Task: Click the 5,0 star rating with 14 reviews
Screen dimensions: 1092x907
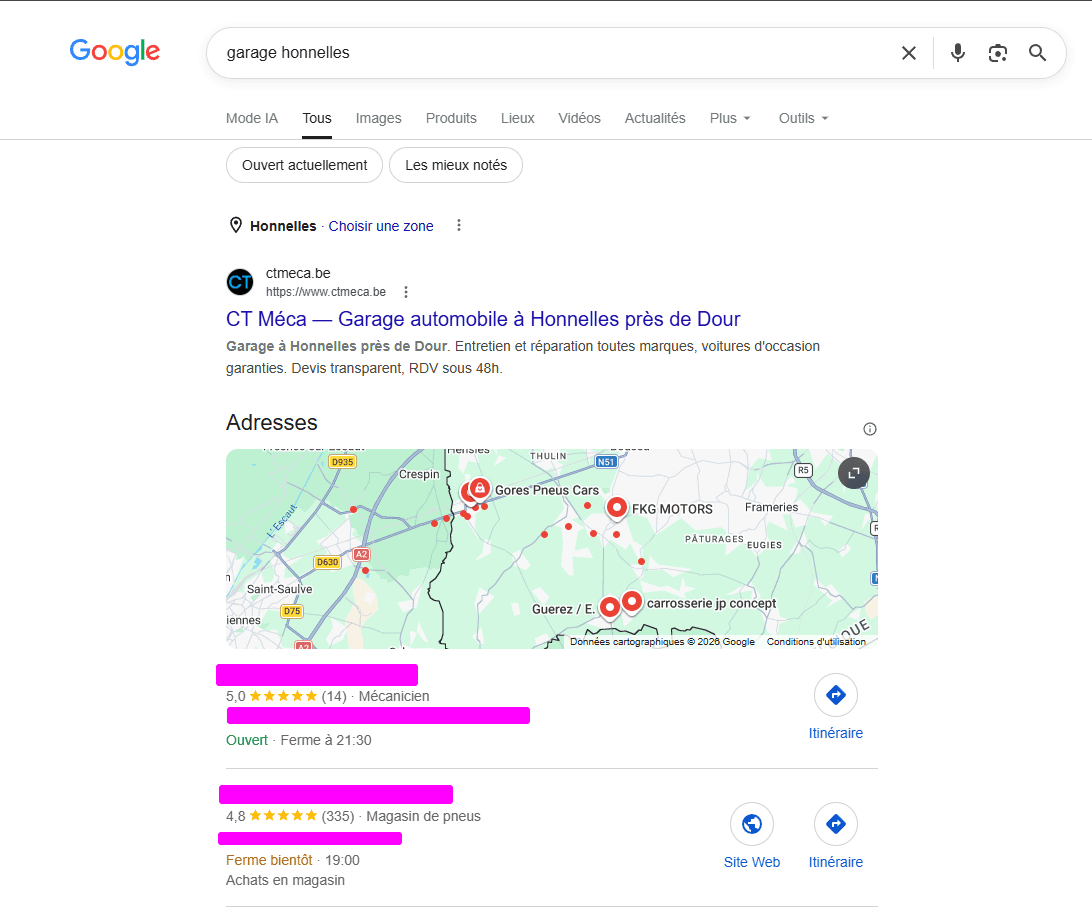Action: pyautogui.click(x=286, y=696)
